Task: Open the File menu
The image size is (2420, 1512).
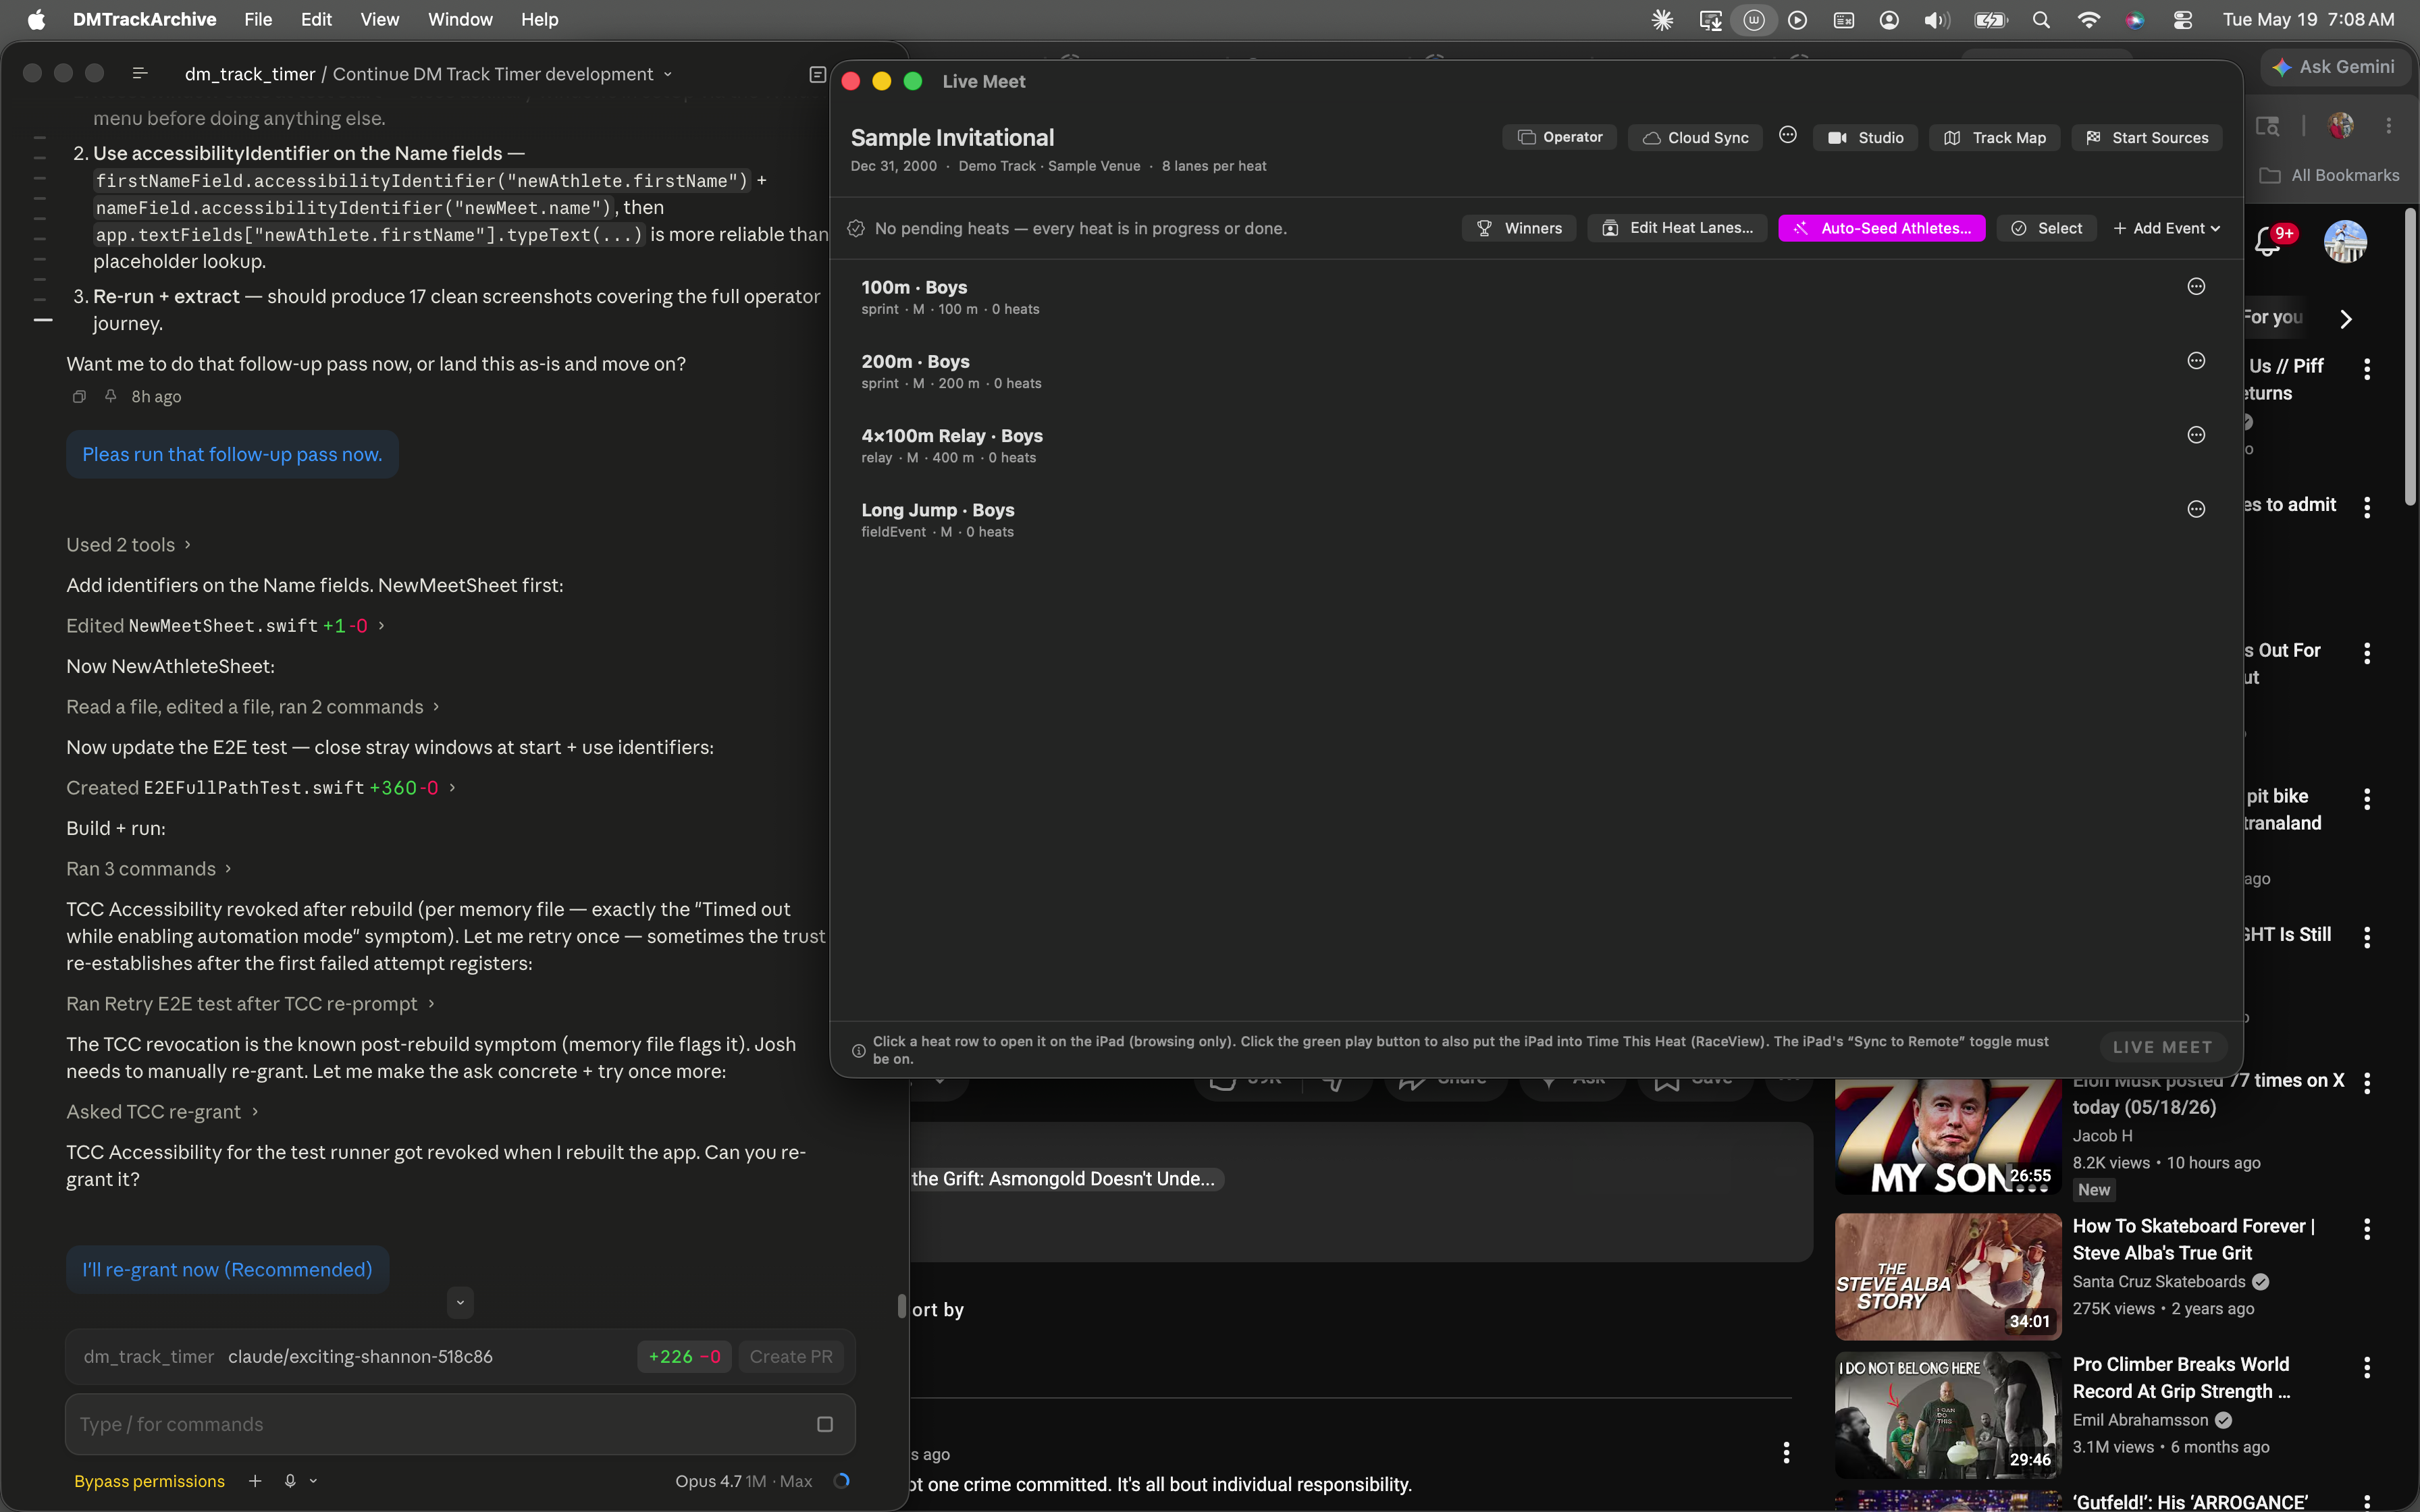Action: 258,19
